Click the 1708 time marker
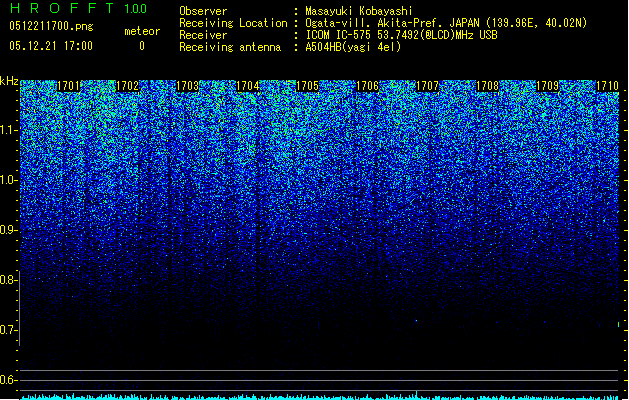 (x=487, y=86)
